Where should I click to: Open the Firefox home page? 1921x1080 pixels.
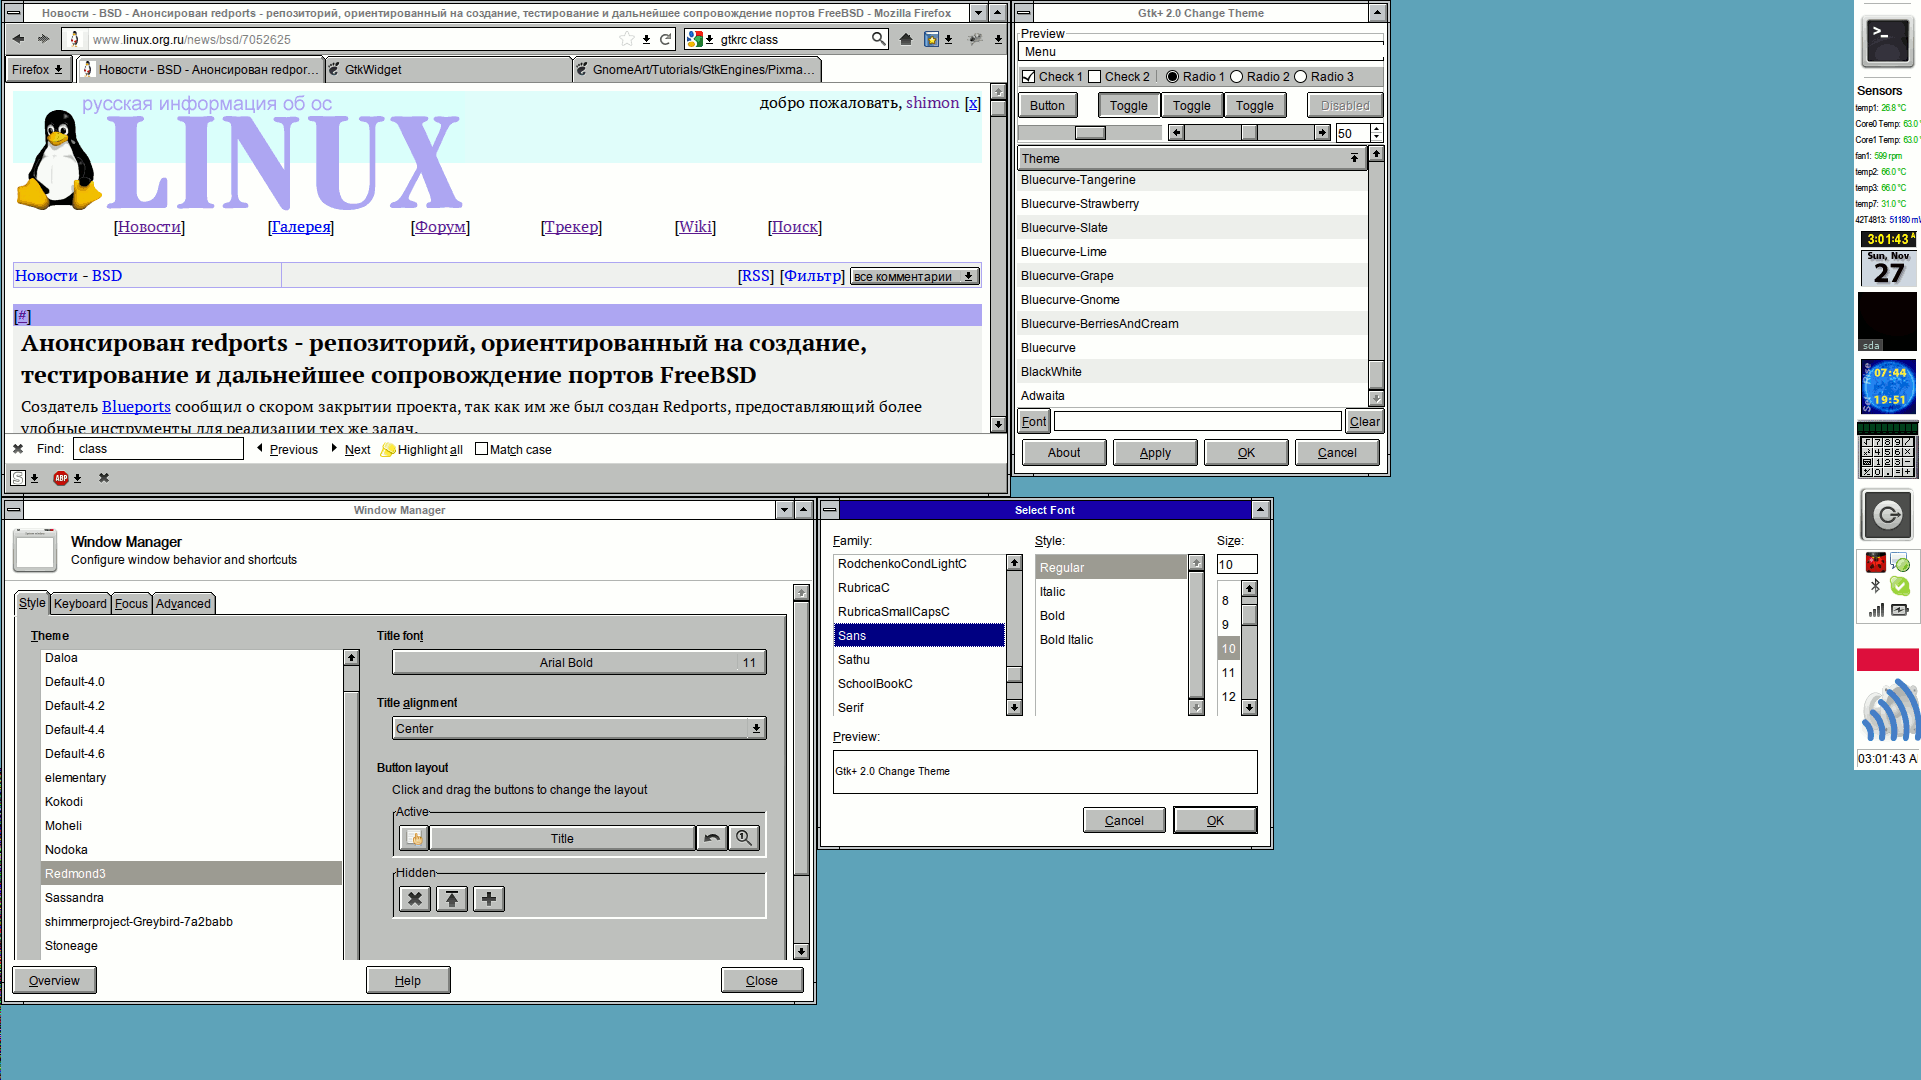tap(906, 39)
